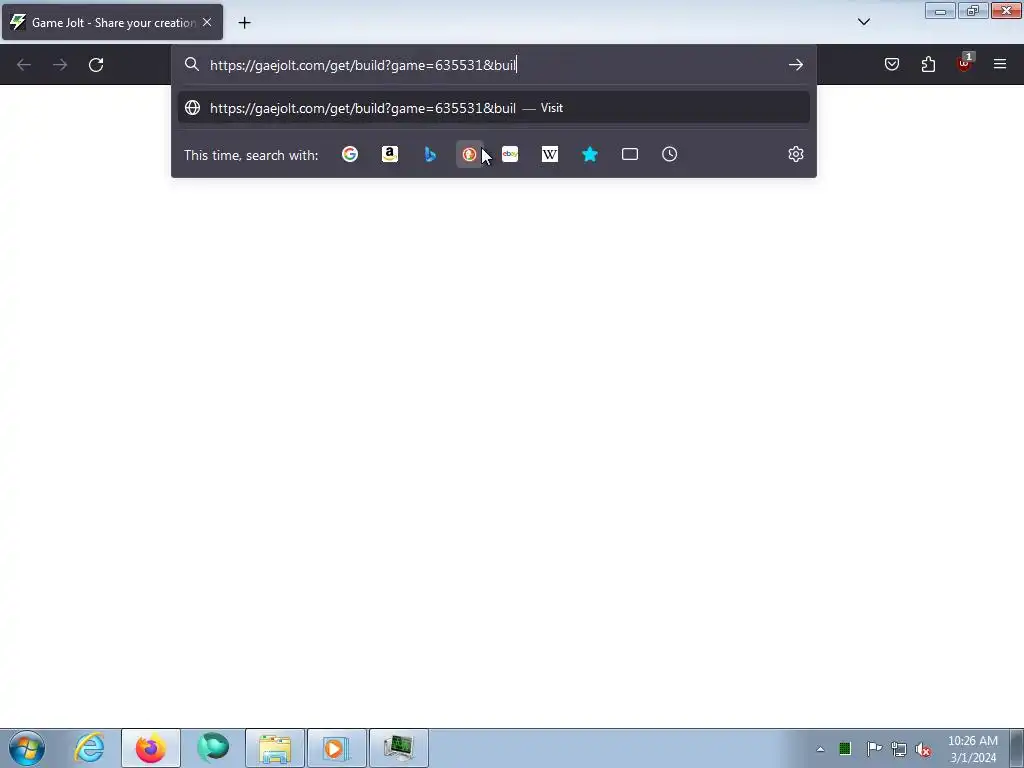Screen dimensions: 1024x768
Task: Expand the list all tabs chevron
Action: click(x=864, y=22)
